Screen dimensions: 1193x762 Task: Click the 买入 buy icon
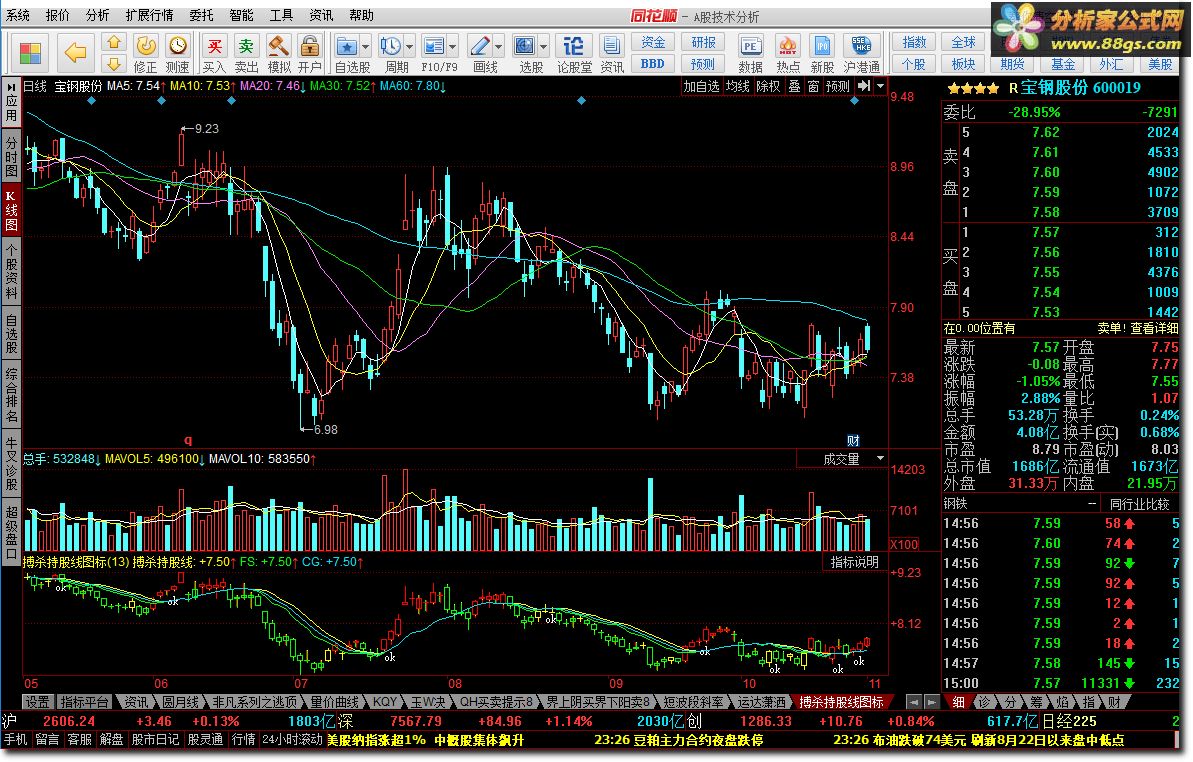pos(215,53)
